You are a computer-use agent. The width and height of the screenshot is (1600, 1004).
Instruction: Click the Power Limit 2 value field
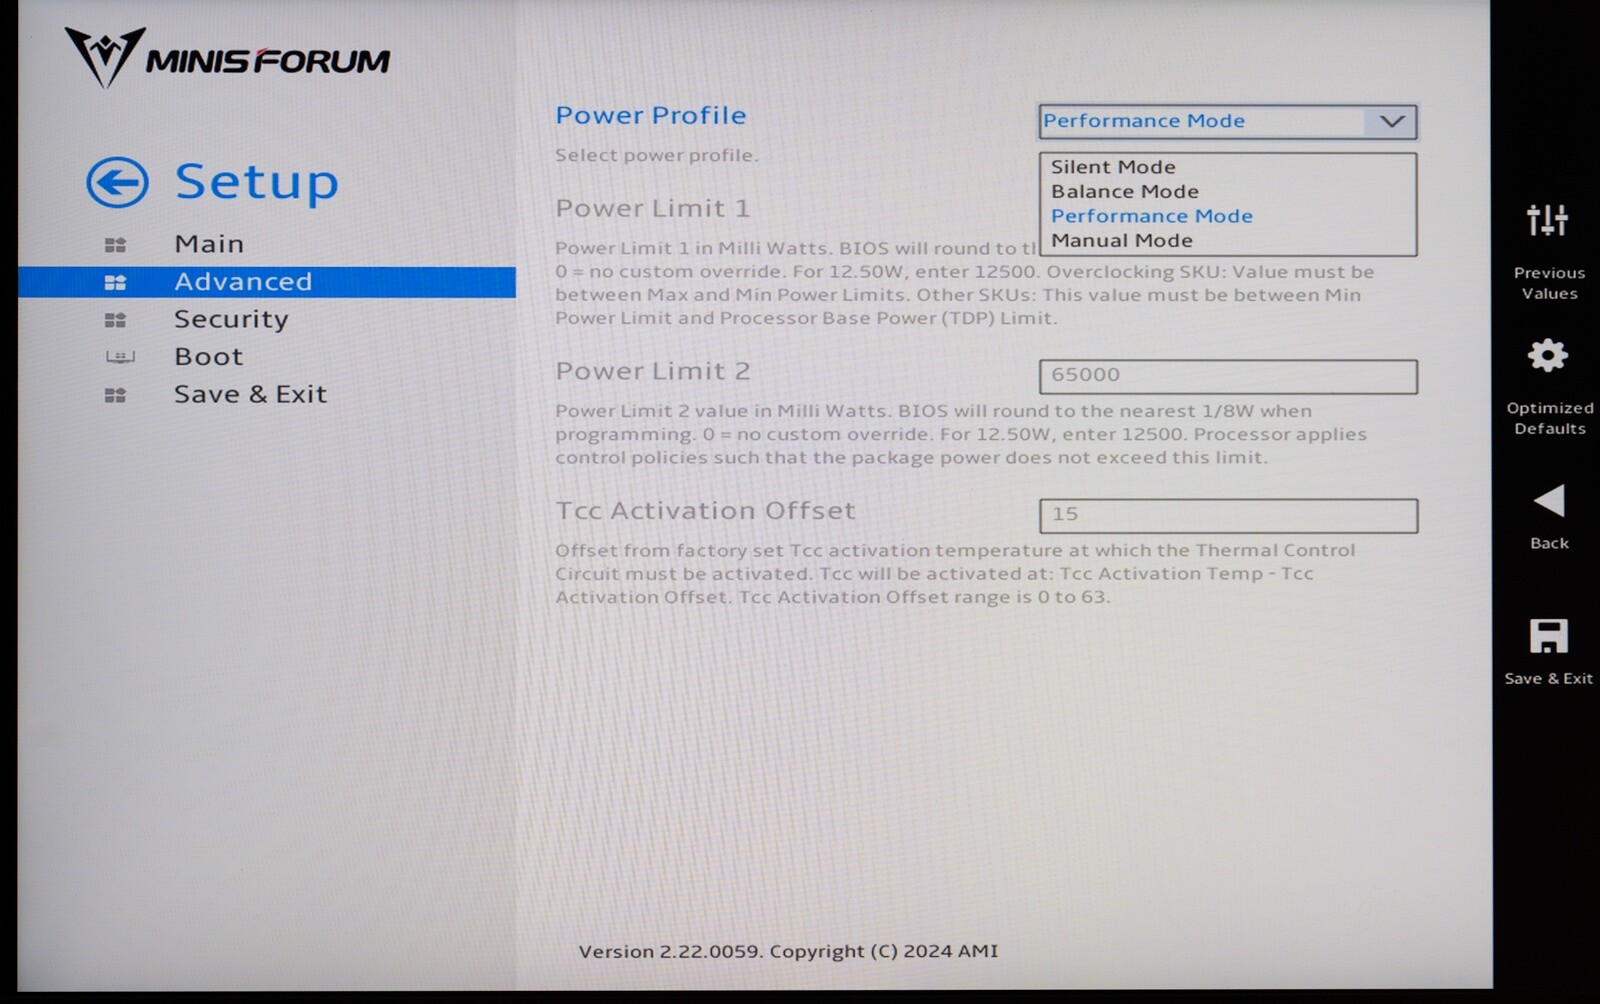click(1227, 376)
